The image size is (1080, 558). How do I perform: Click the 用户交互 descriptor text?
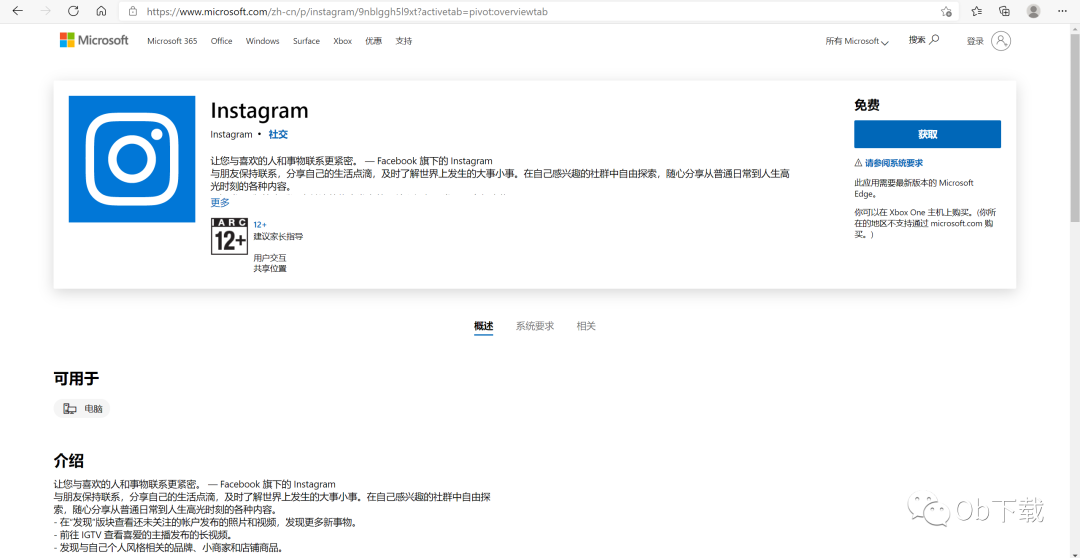tap(270, 258)
